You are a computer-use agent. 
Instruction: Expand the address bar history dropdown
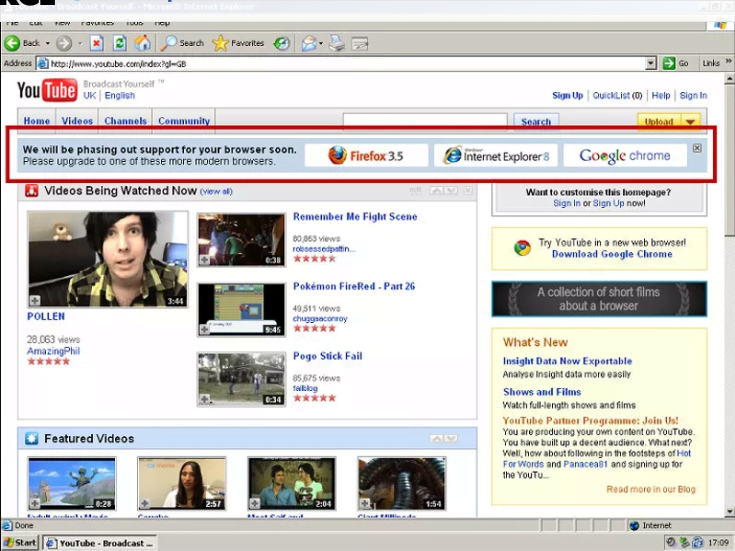click(651, 63)
